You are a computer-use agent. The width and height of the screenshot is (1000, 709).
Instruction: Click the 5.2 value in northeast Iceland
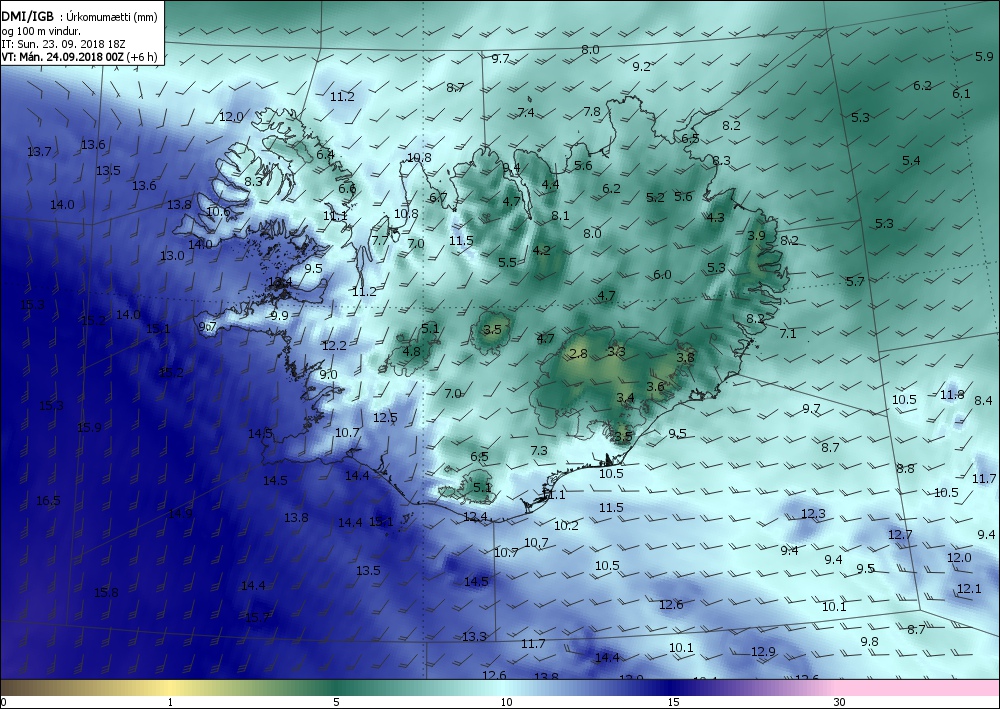[655, 198]
